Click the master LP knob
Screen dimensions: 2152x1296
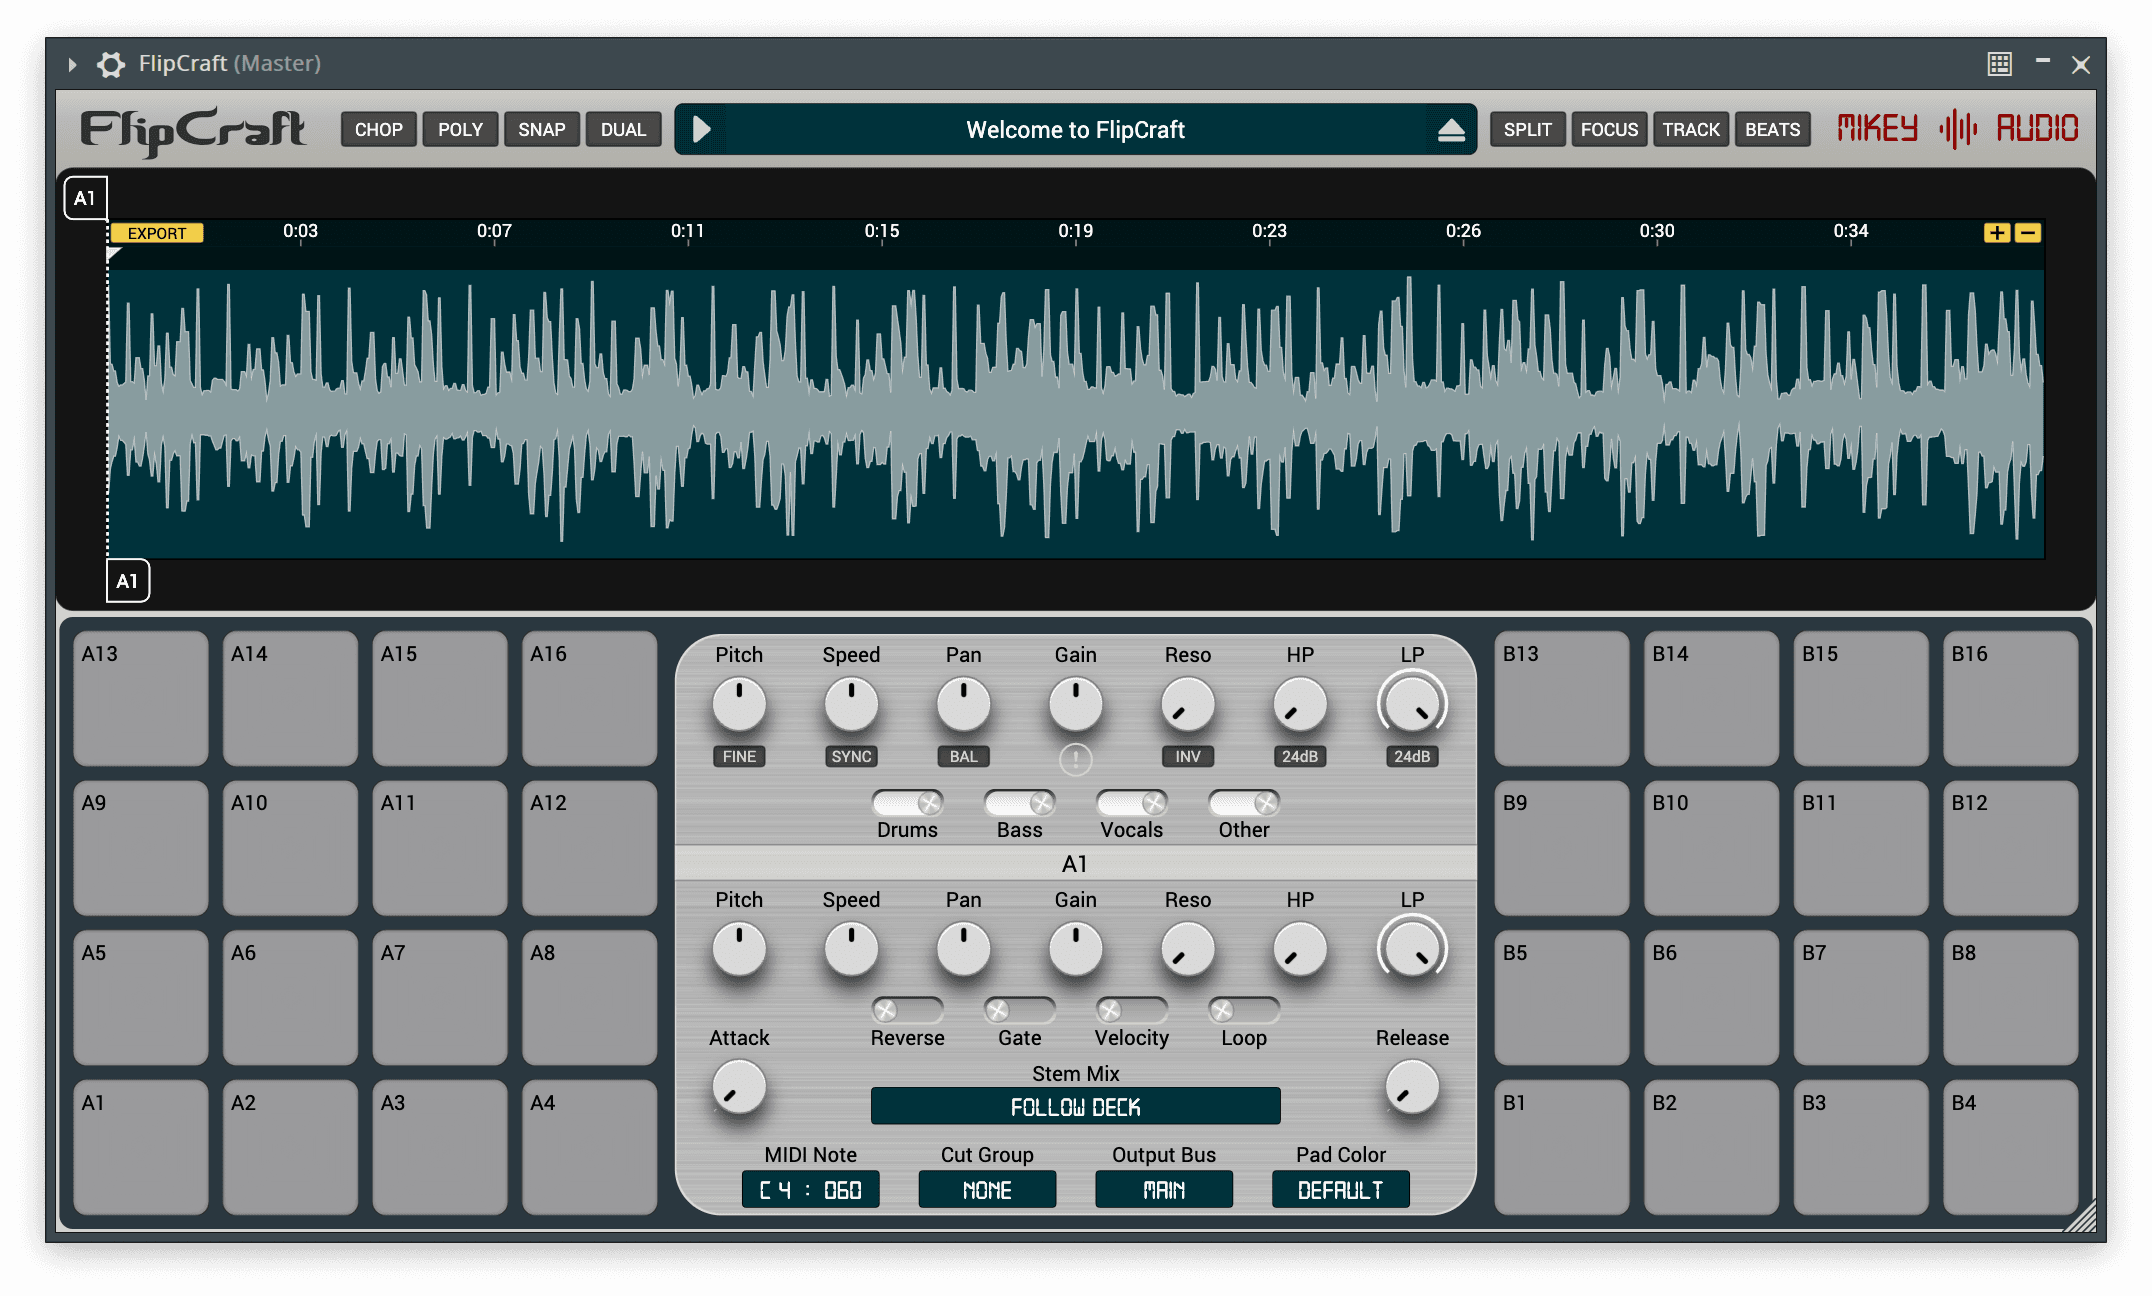tap(1412, 705)
